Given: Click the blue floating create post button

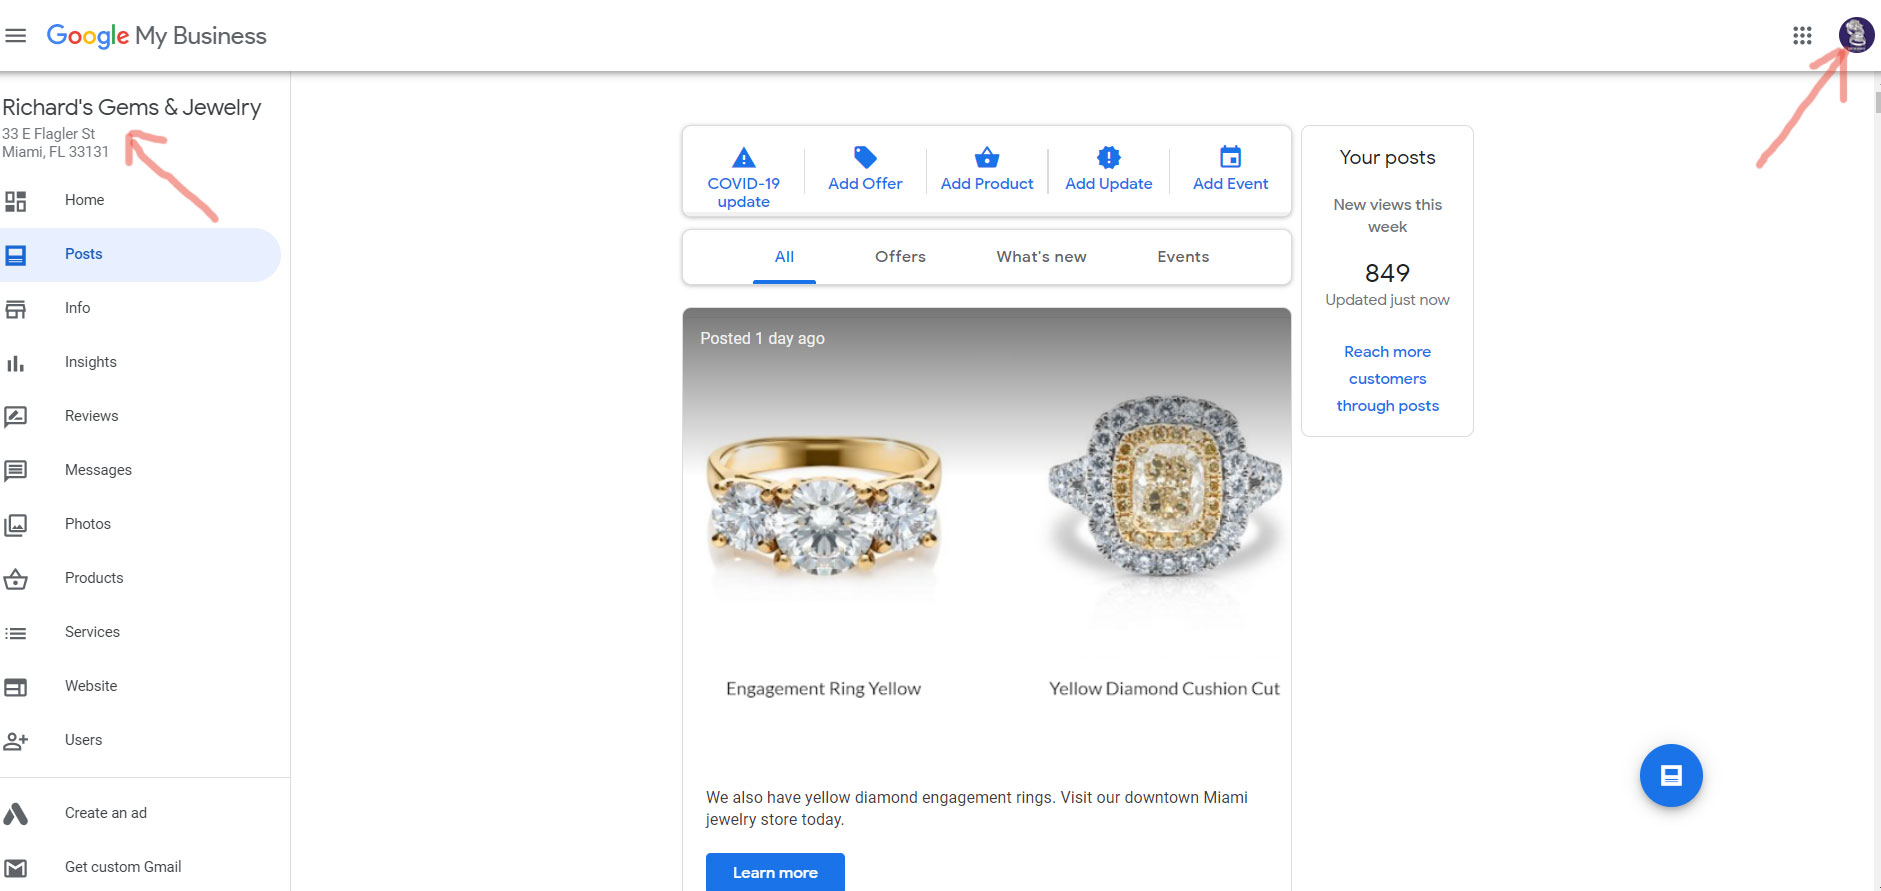Looking at the screenshot, I should click(x=1671, y=775).
